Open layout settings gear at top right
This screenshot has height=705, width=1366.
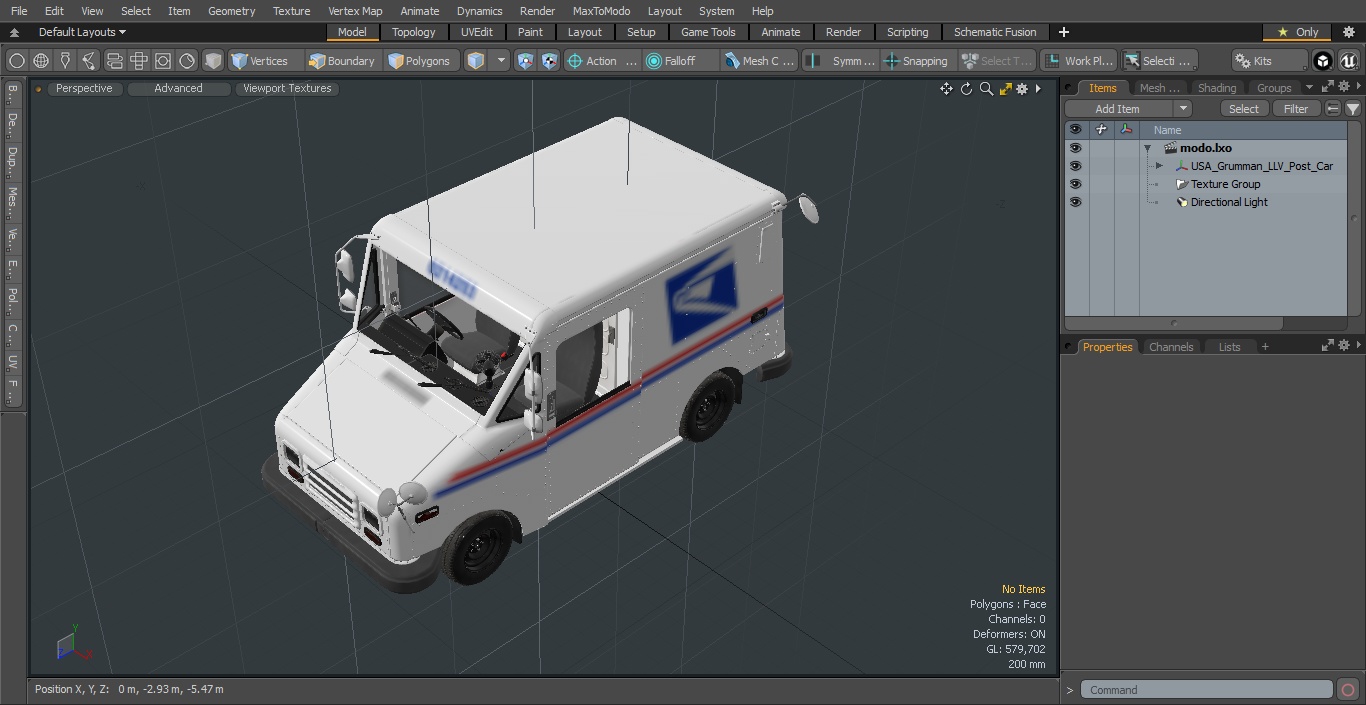1348,32
